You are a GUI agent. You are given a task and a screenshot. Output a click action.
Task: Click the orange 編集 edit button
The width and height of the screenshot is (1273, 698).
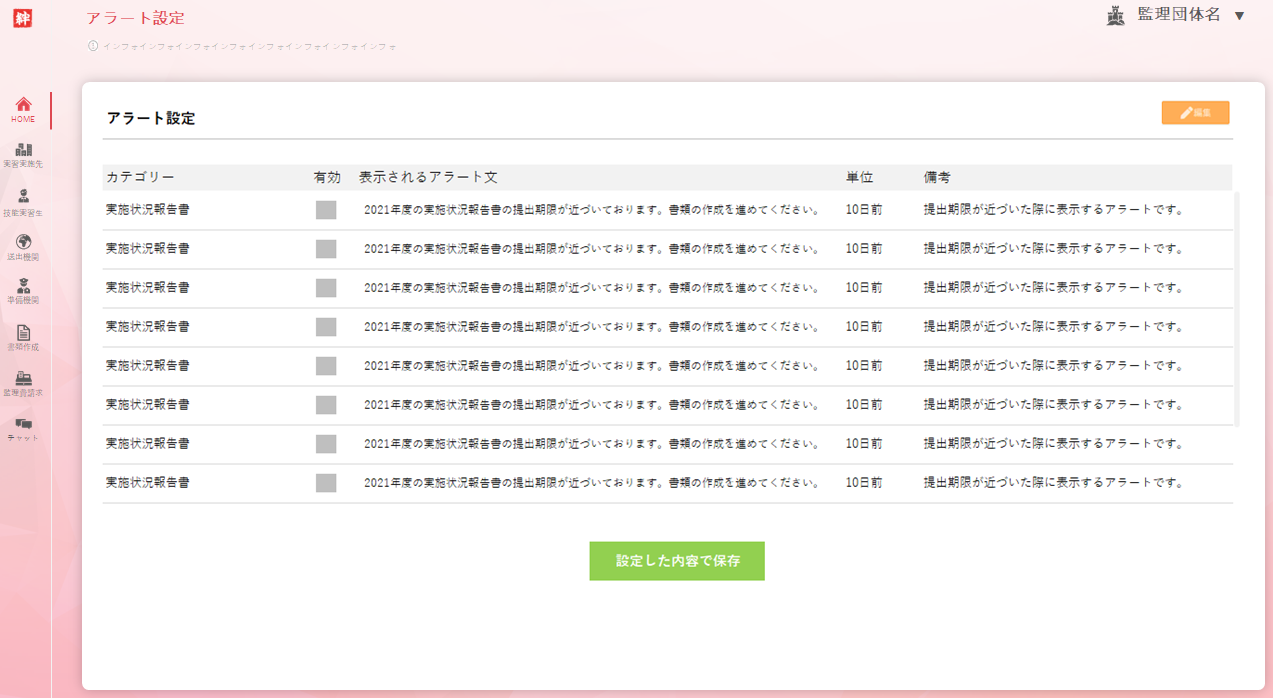pyautogui.click(x=1195, y=113)
